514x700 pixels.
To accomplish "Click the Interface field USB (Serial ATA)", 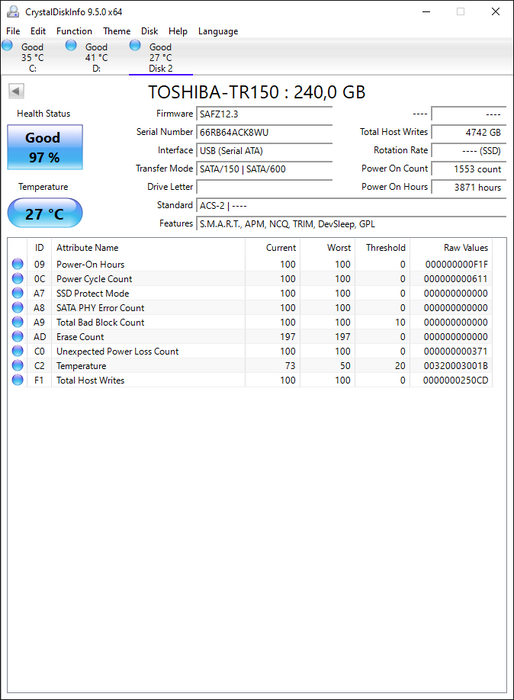I will click(264, 150).
